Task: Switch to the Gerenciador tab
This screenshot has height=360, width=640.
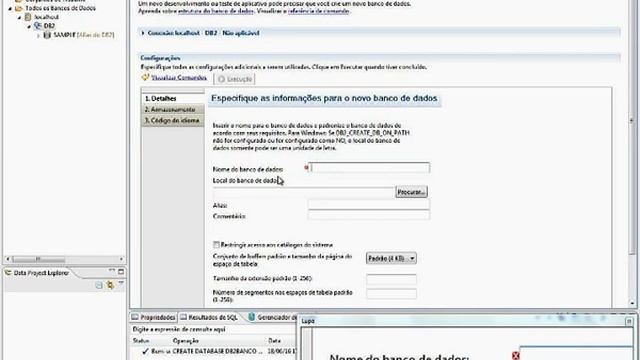Action: (272, 317)
